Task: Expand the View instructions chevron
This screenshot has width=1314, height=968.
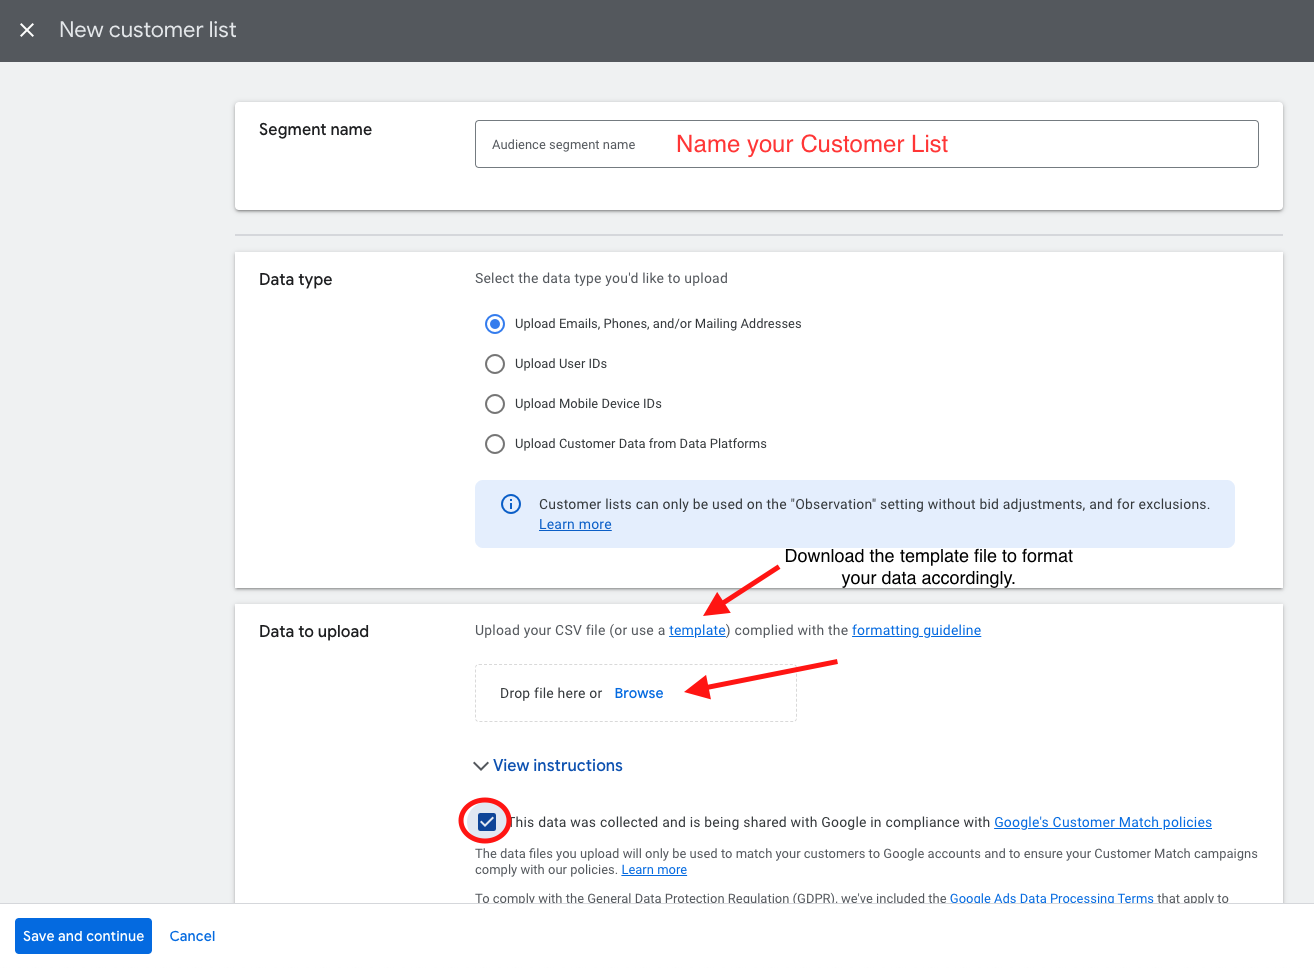Action: tap(481, 766)
